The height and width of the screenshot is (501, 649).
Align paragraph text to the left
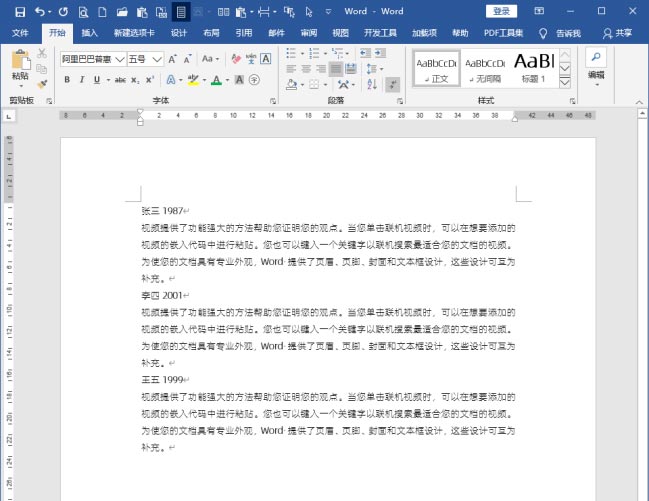(x=291, y=69)
